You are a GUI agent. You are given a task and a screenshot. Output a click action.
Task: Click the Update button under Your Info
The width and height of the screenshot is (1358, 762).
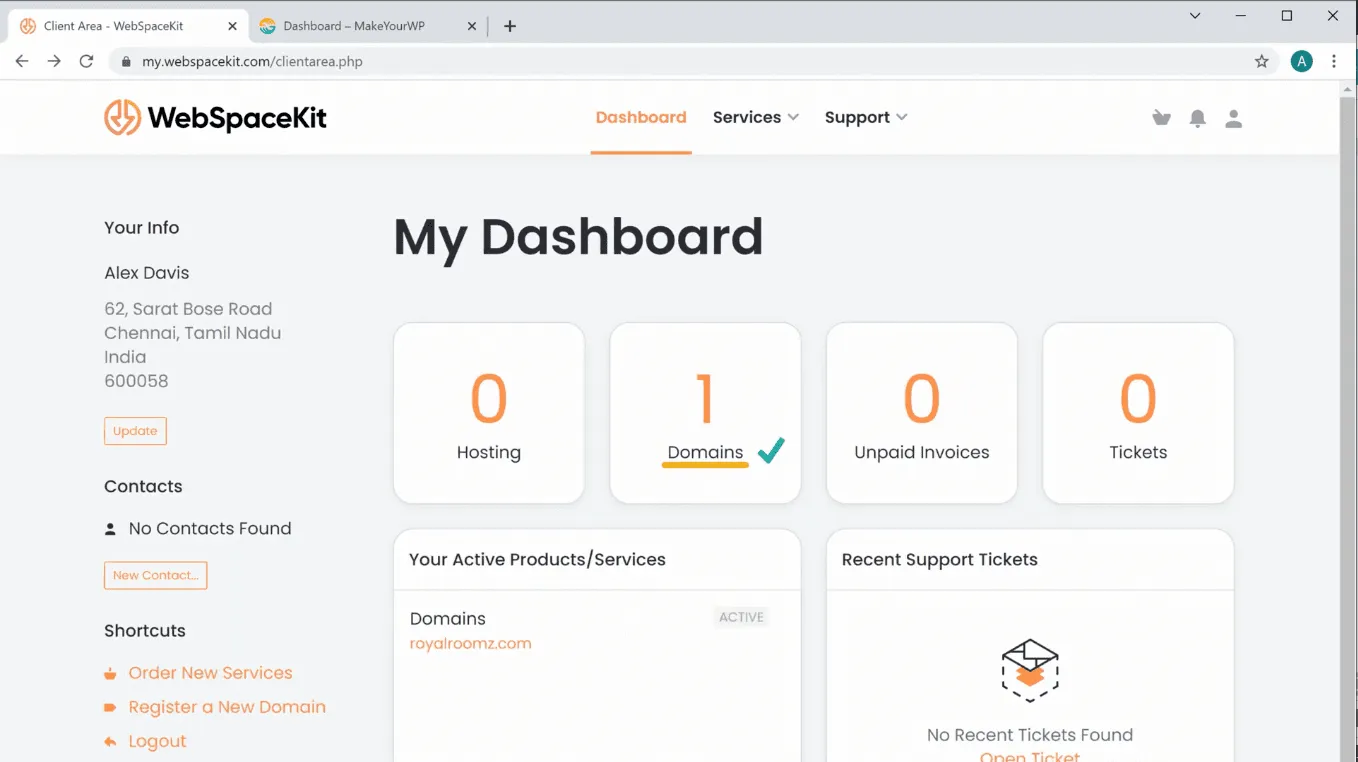click(135, 431)
